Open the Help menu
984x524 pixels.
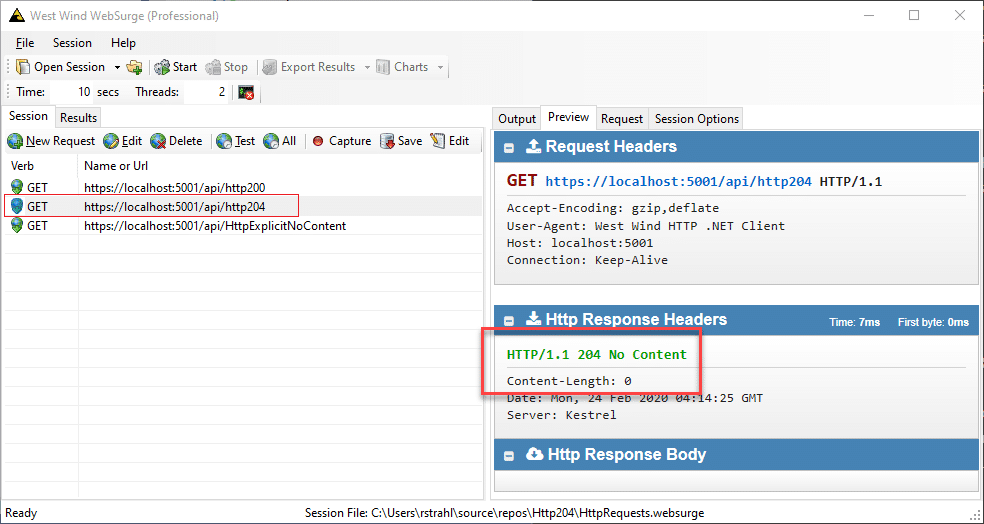[x=123, y=43]
